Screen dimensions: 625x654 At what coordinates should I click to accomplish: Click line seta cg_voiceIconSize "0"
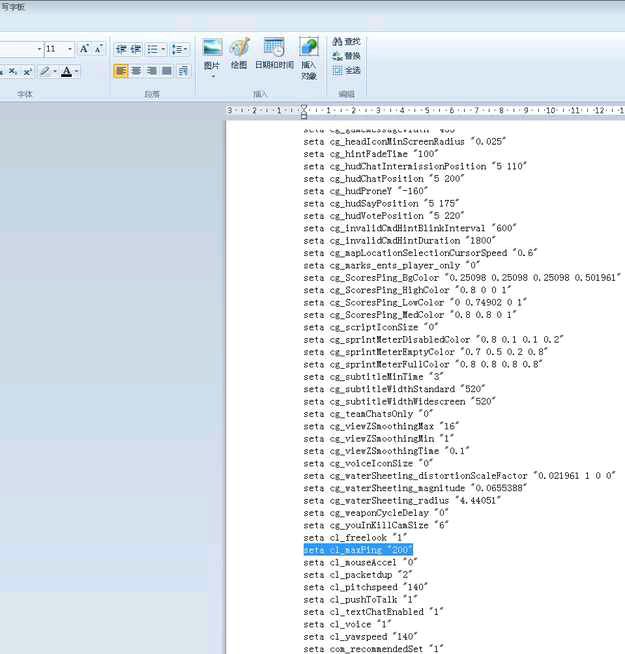click(368, 463)
